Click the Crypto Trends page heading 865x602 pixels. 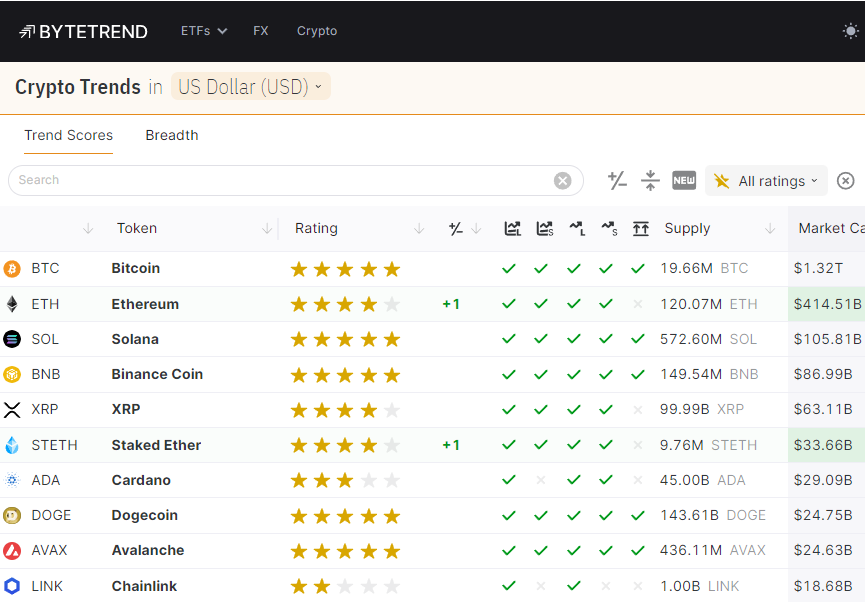[x=78, y=87]
